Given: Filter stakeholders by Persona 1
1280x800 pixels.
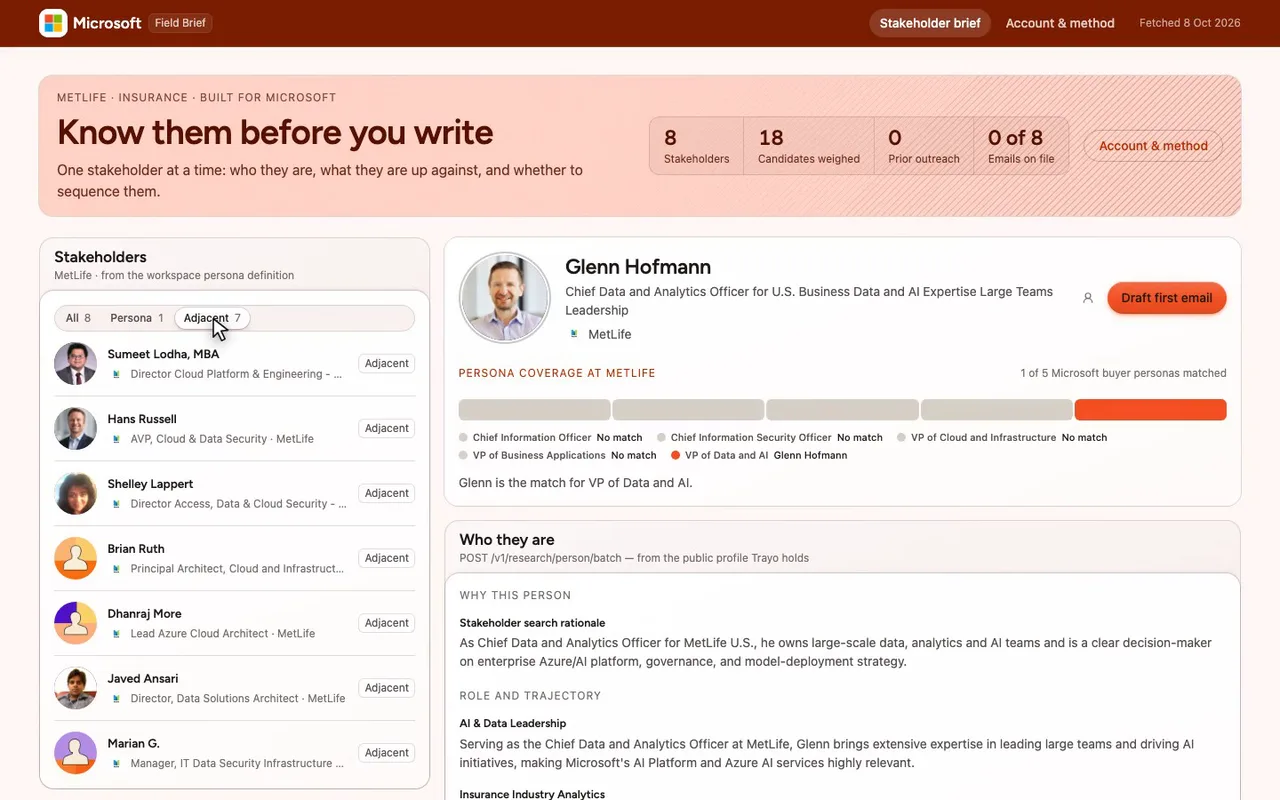Looking at the screenshot, I should click(137, 318).
